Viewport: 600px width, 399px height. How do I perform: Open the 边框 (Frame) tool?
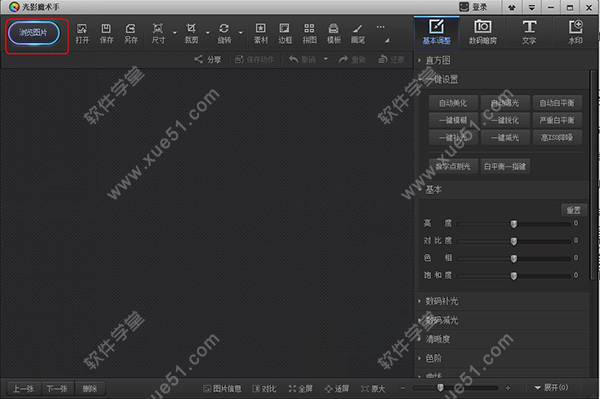click(285, 33)
